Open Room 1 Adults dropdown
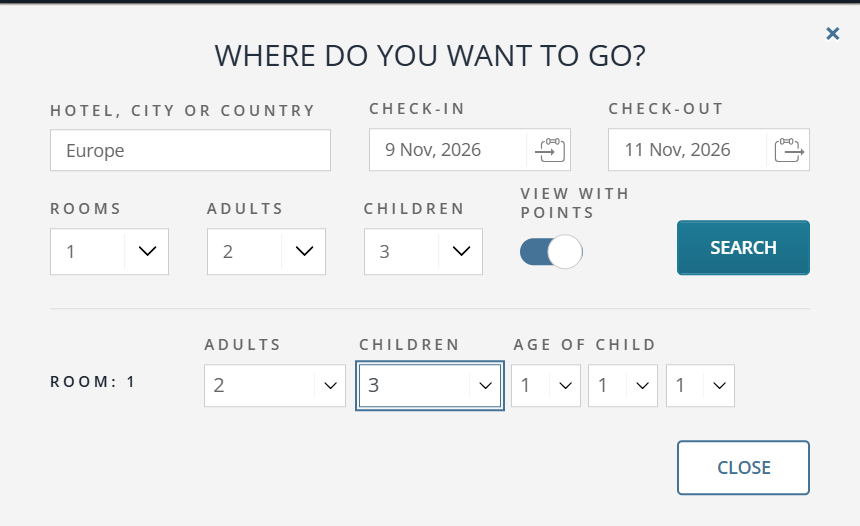Viewport: 860px width, 526px height. click(x=275, y=386)
